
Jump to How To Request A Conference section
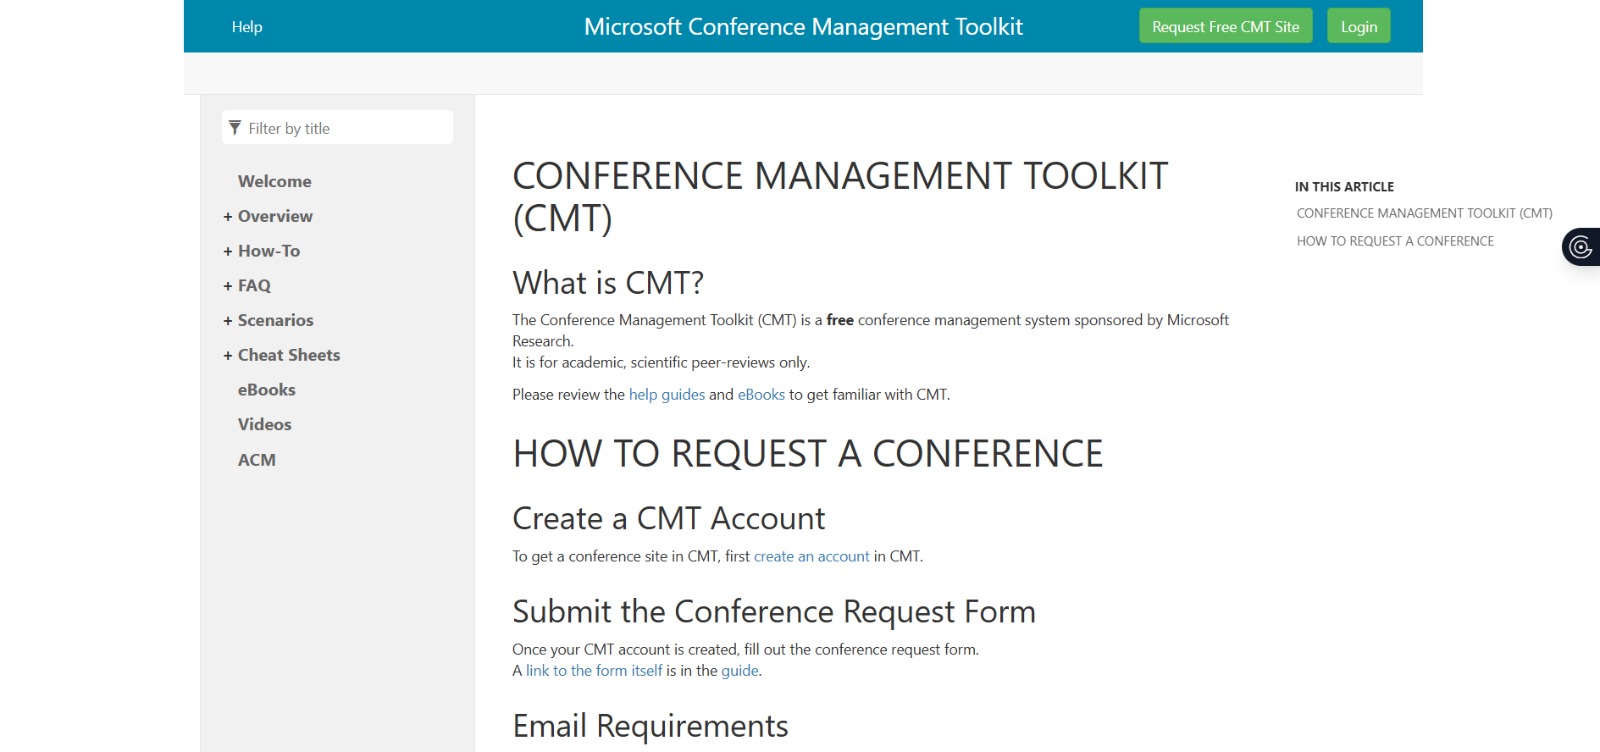click(1395, 241)
